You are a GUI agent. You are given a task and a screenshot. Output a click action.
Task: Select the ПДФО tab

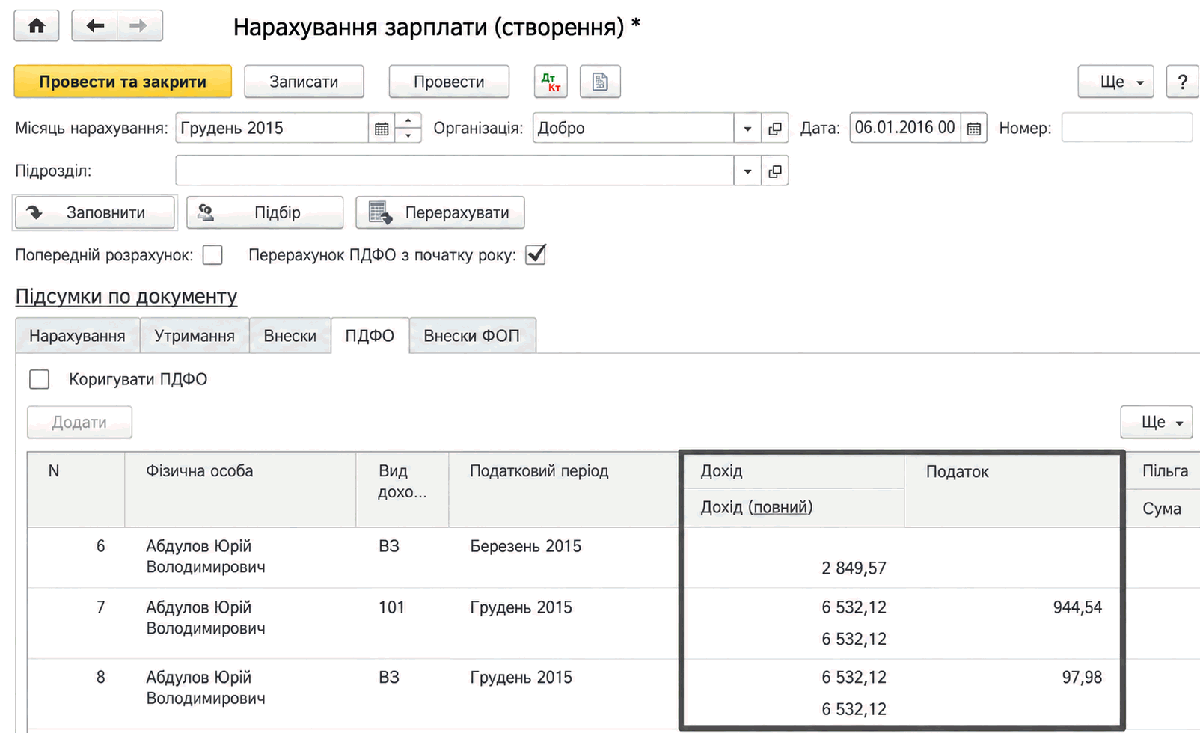click(x=370, y=336)
